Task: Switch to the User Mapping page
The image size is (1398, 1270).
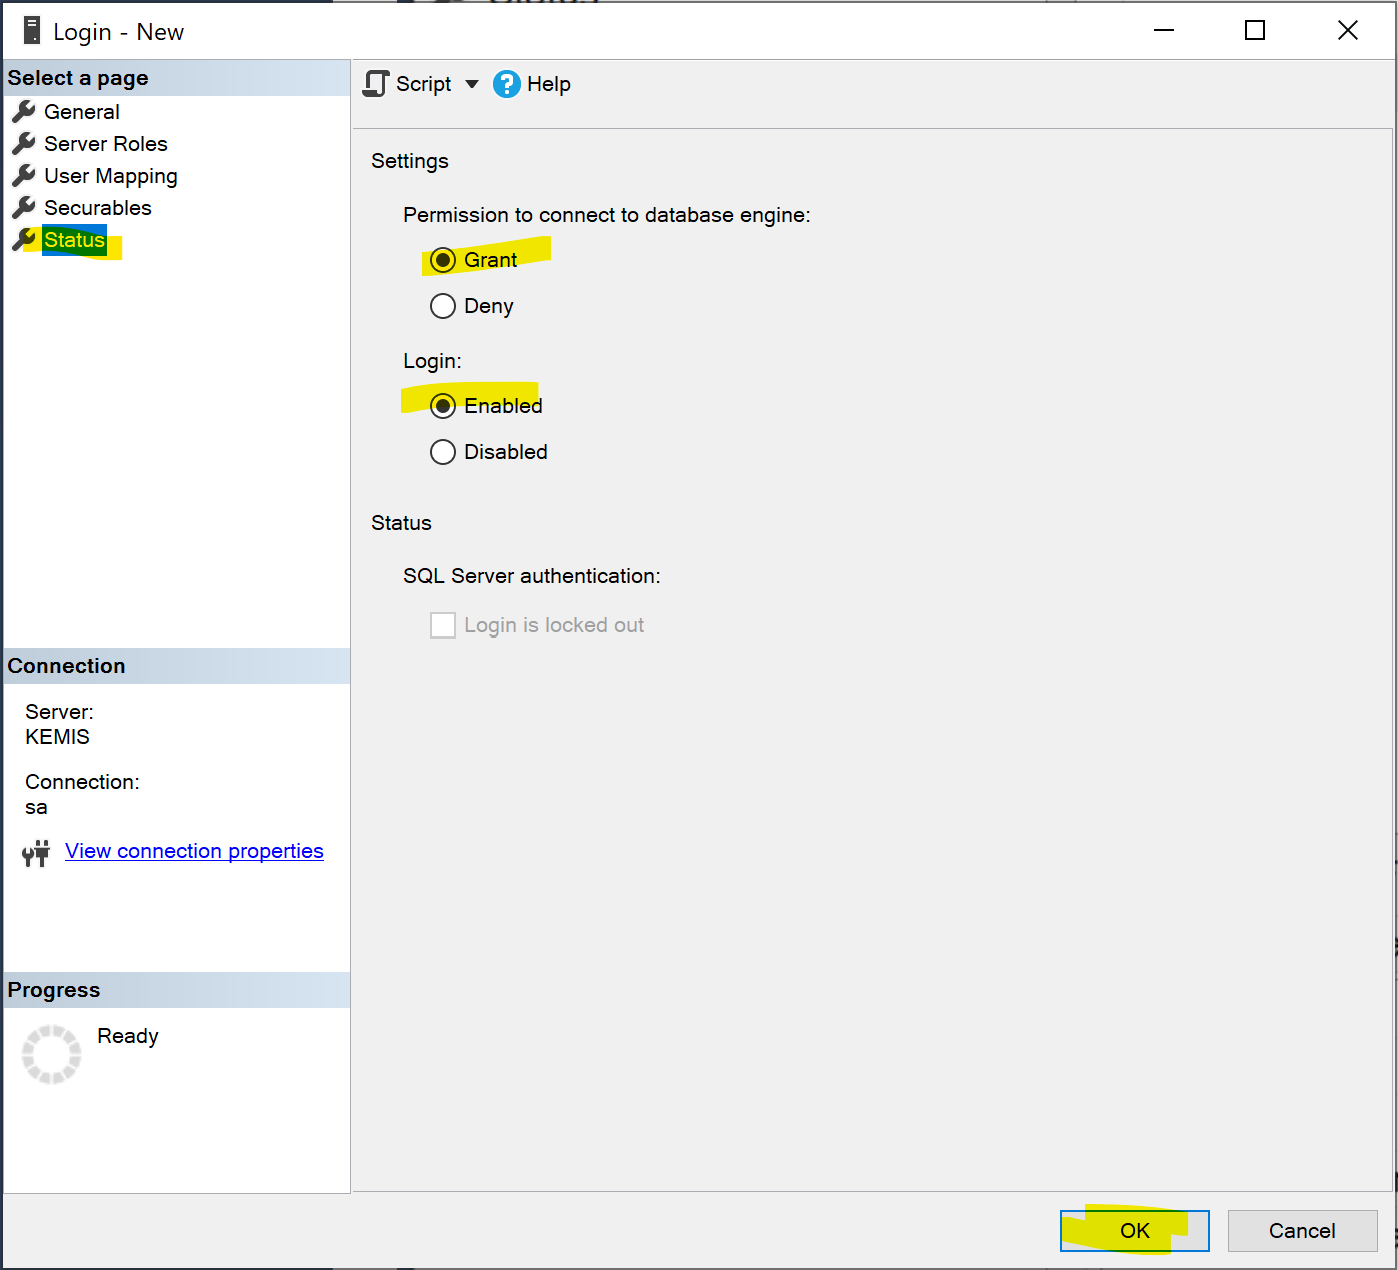Action: [x=110, y=176]
